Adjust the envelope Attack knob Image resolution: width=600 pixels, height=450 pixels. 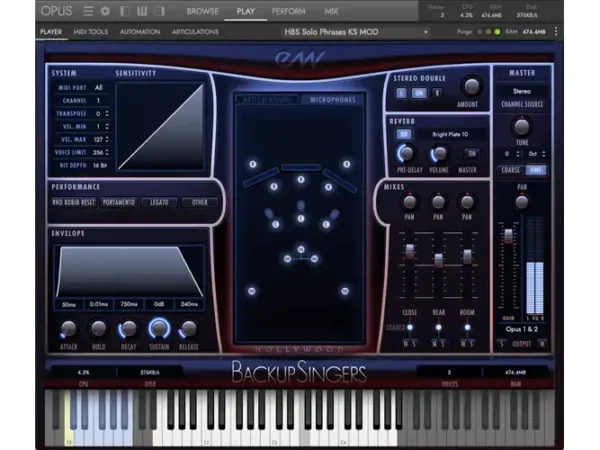coord(69,329)
